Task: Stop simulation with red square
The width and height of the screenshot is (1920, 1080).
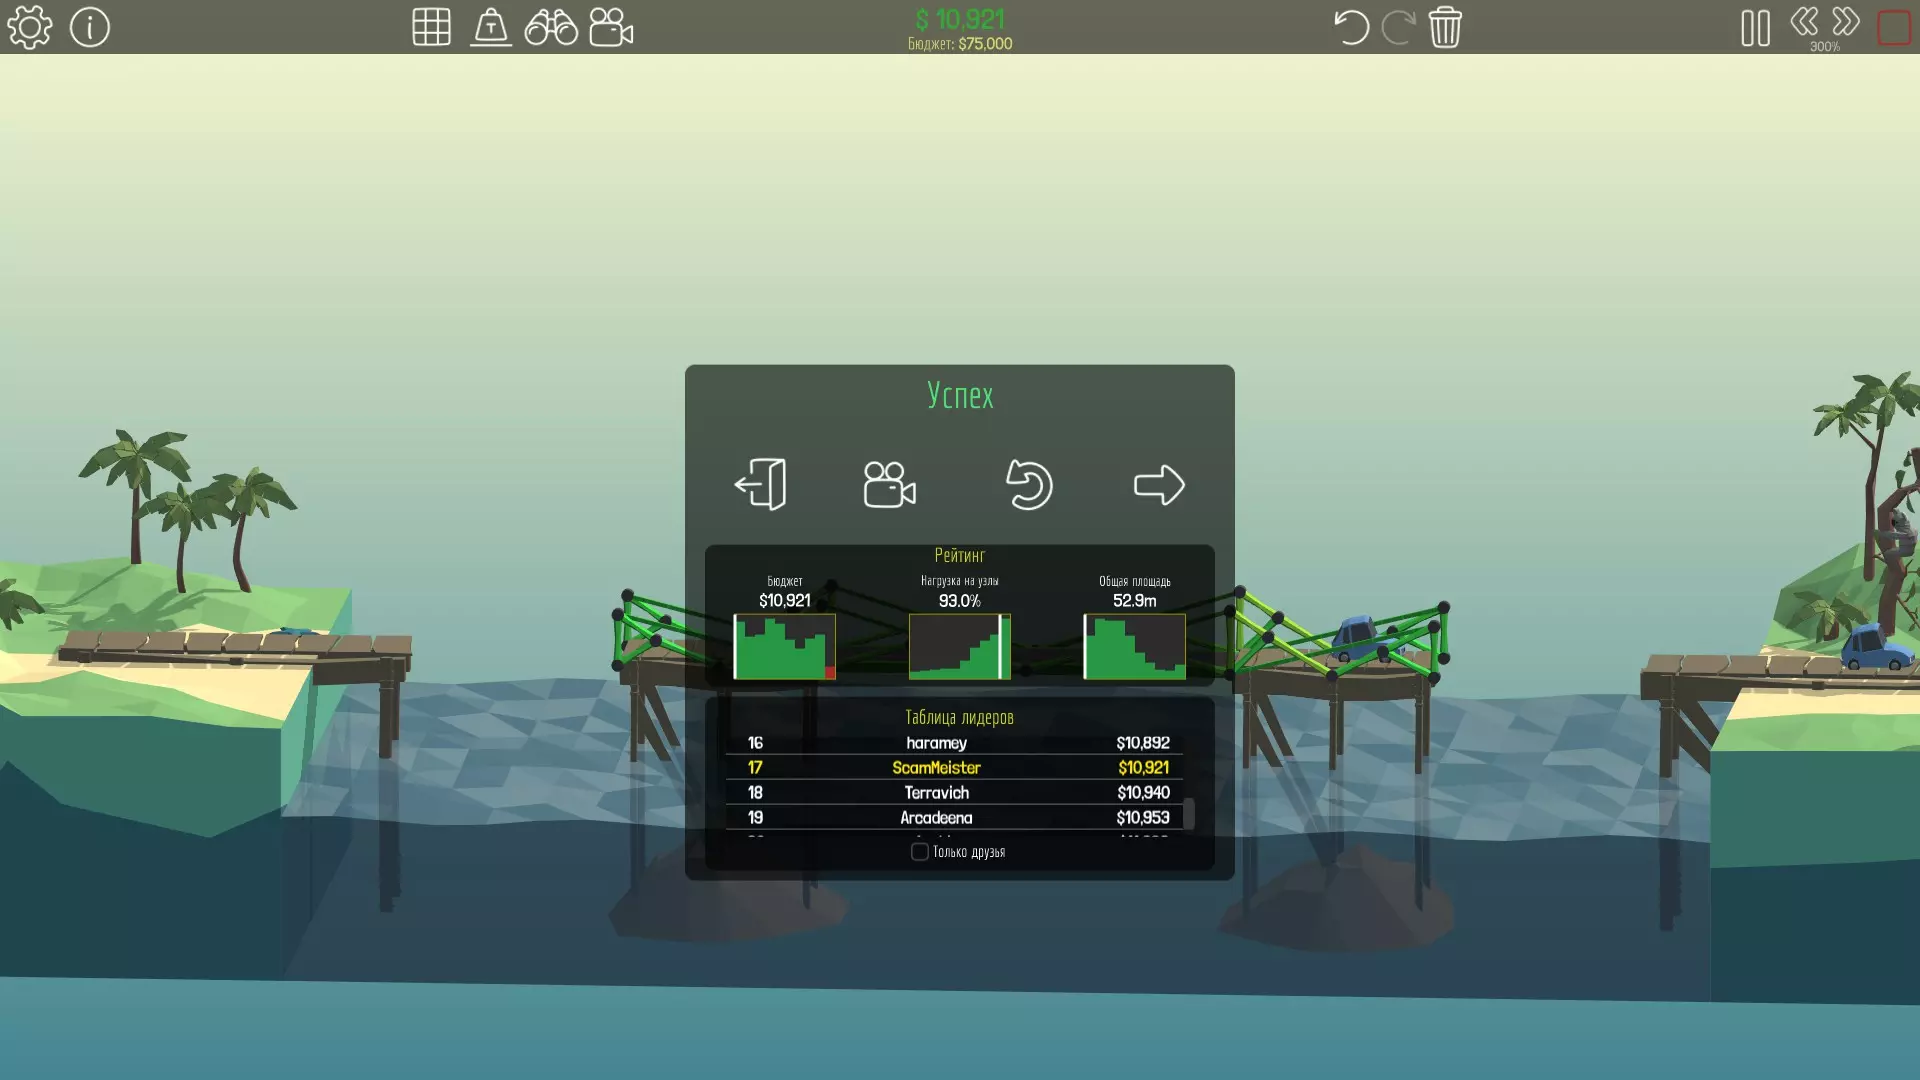Action: pos(1894,27)
